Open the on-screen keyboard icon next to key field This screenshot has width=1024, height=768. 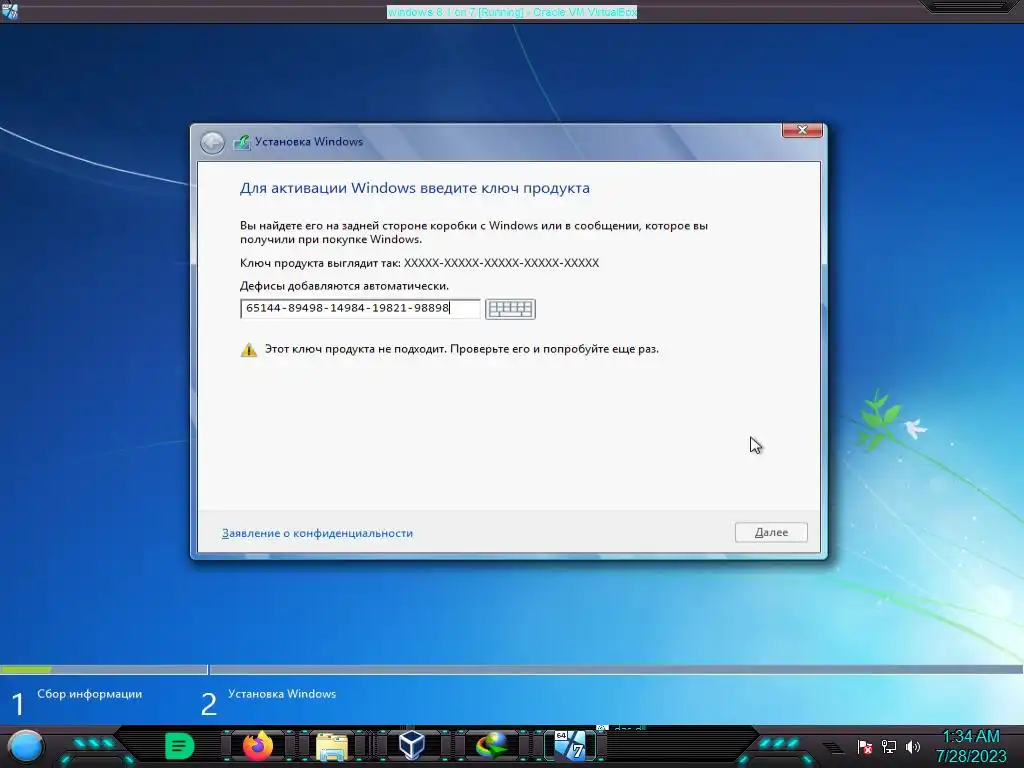510,309
